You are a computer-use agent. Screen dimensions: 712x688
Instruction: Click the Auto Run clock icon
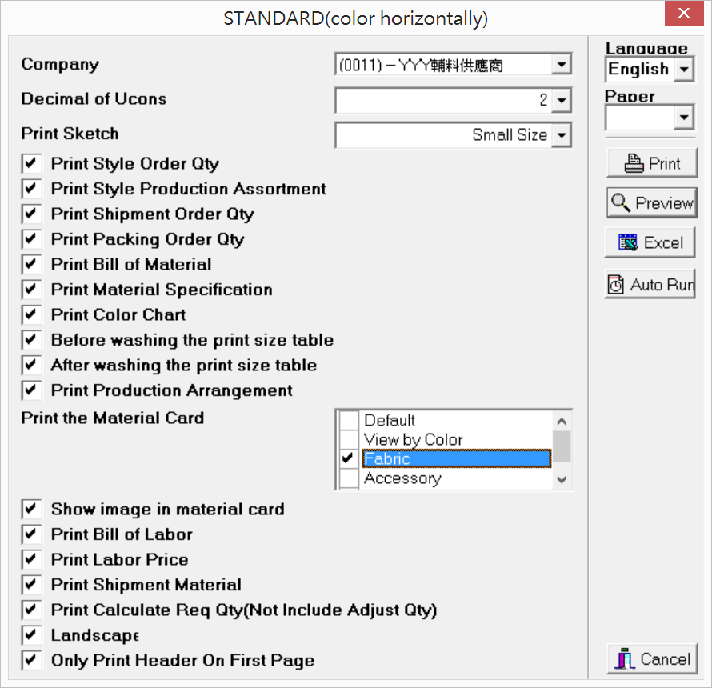[x=616, y=285]
